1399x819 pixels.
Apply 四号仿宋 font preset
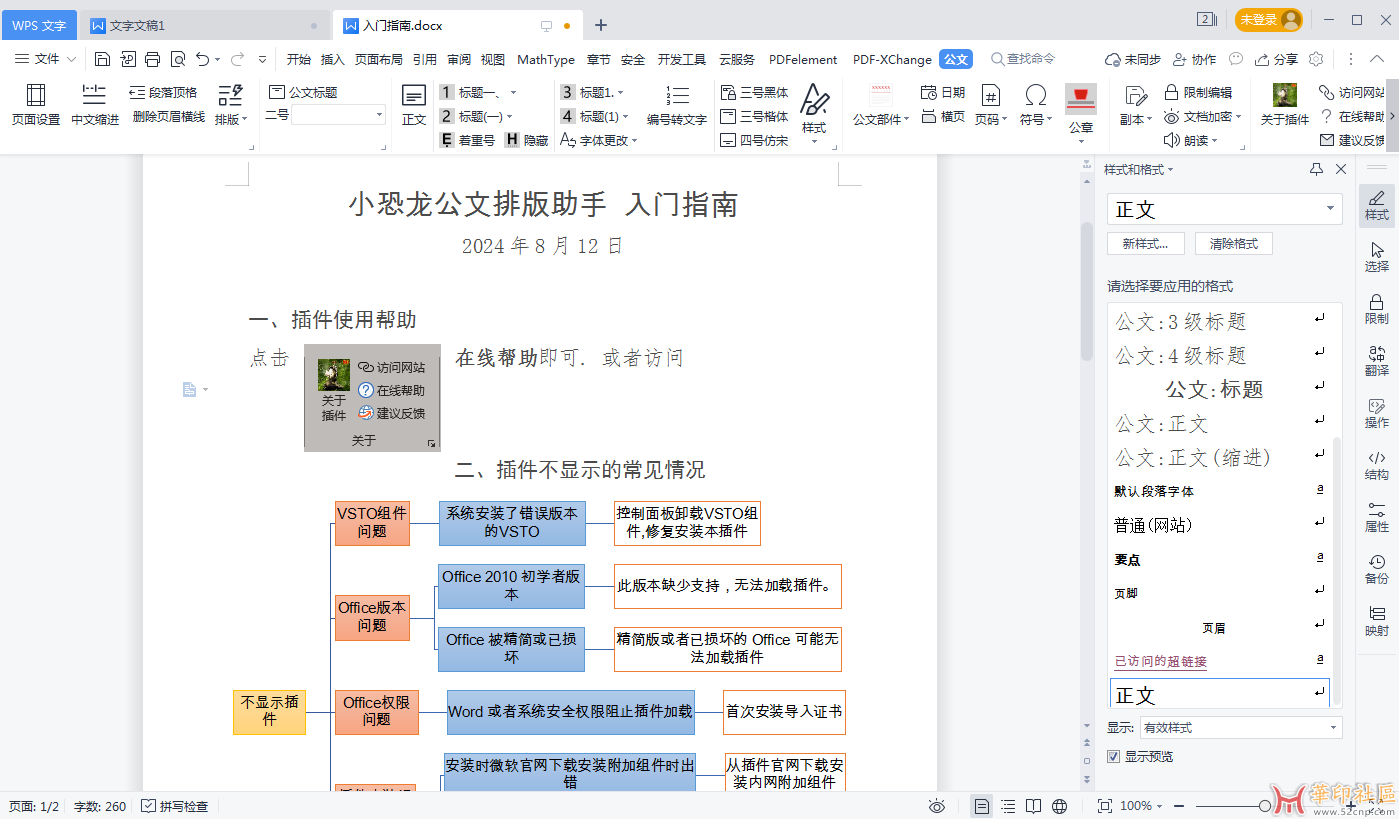(755, 140)
